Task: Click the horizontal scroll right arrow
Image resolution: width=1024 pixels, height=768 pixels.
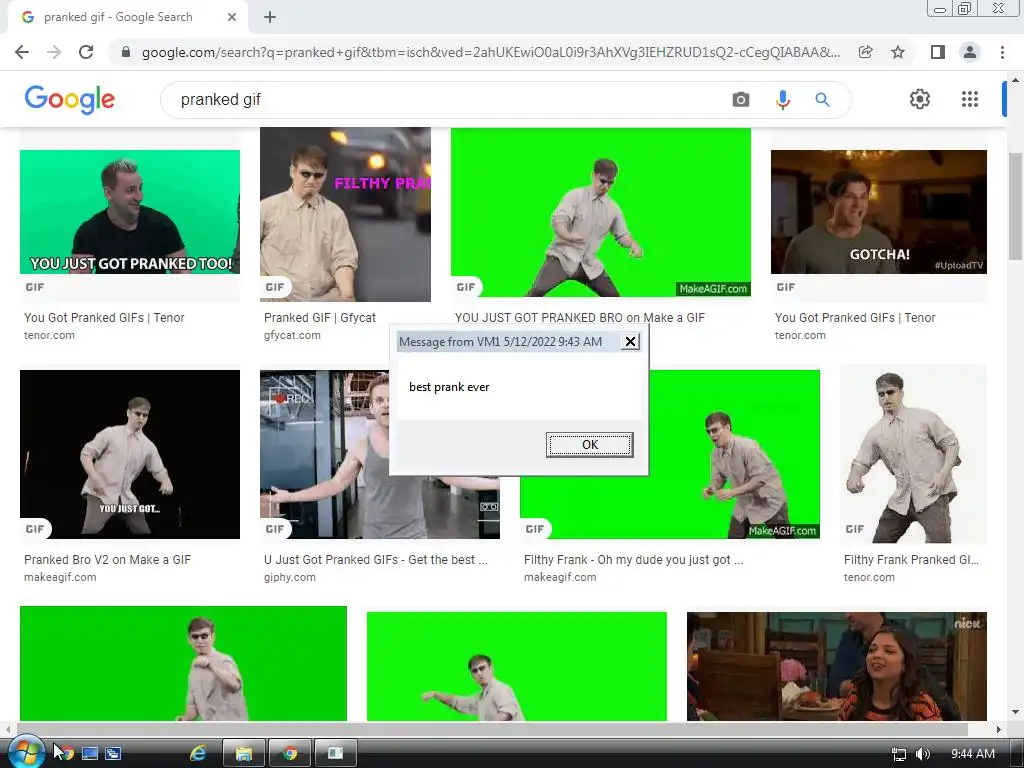Action: tap(999, 729)
